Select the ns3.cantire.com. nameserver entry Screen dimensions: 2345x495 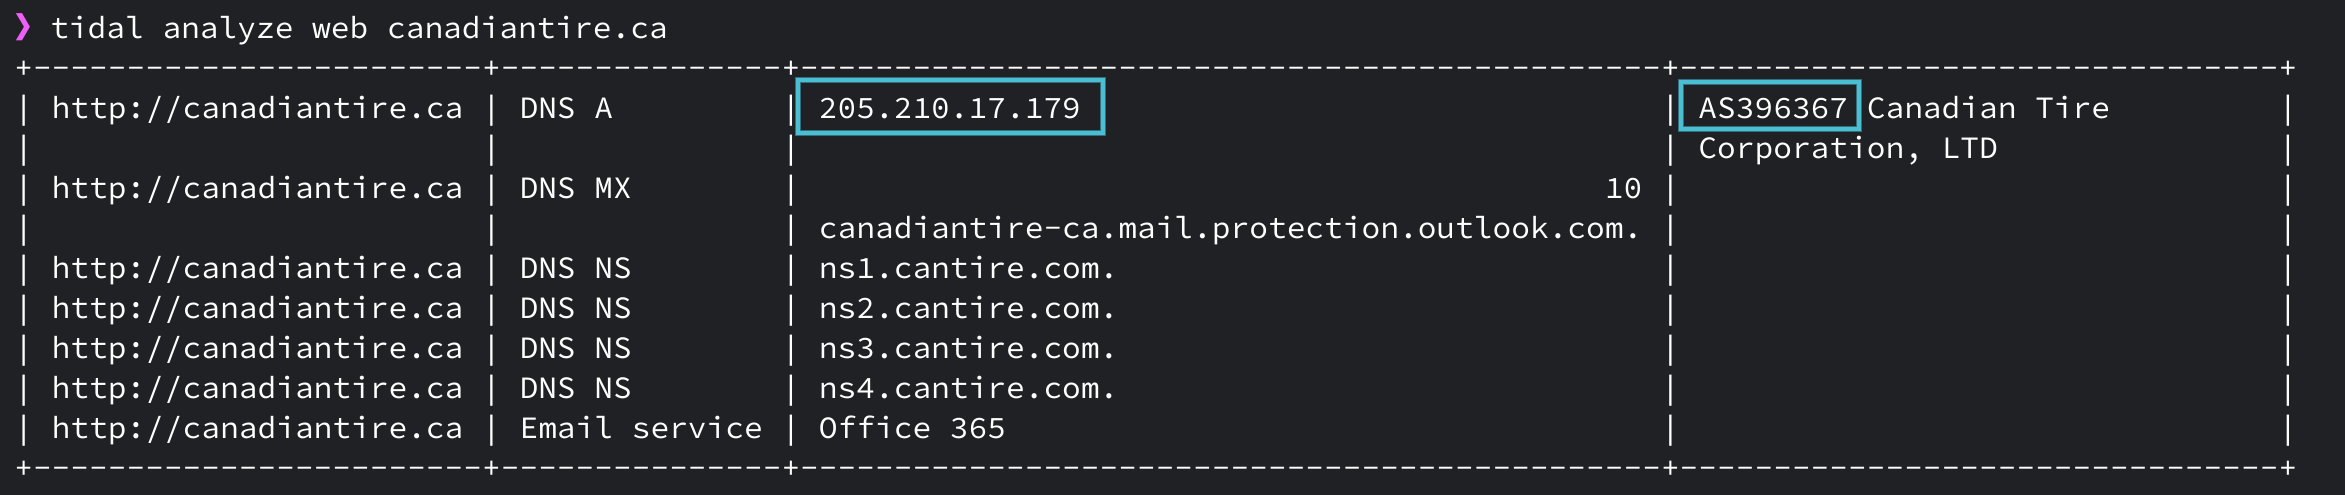pos(966,348)
